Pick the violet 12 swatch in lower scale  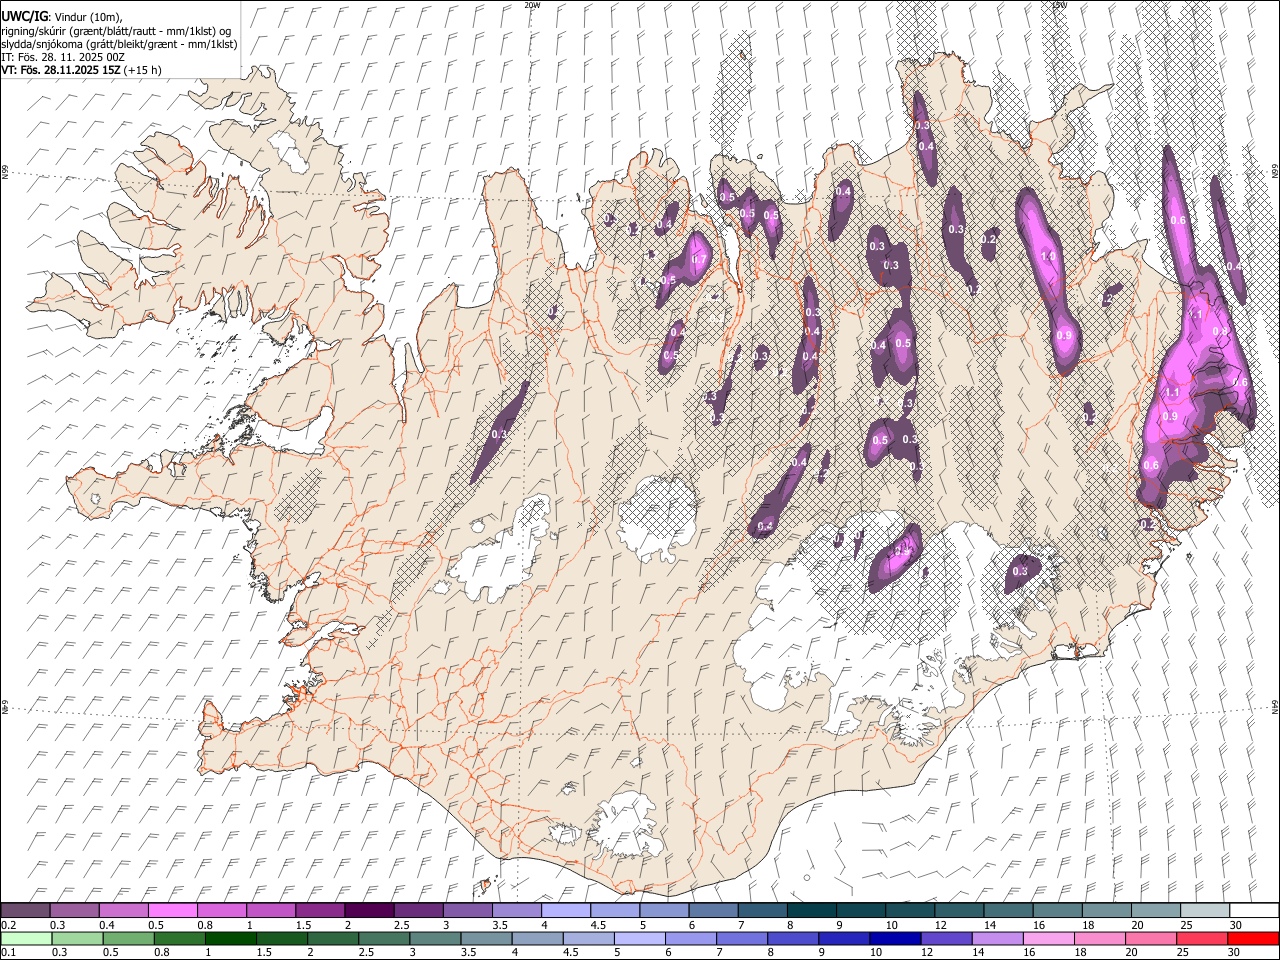point(946,938)
